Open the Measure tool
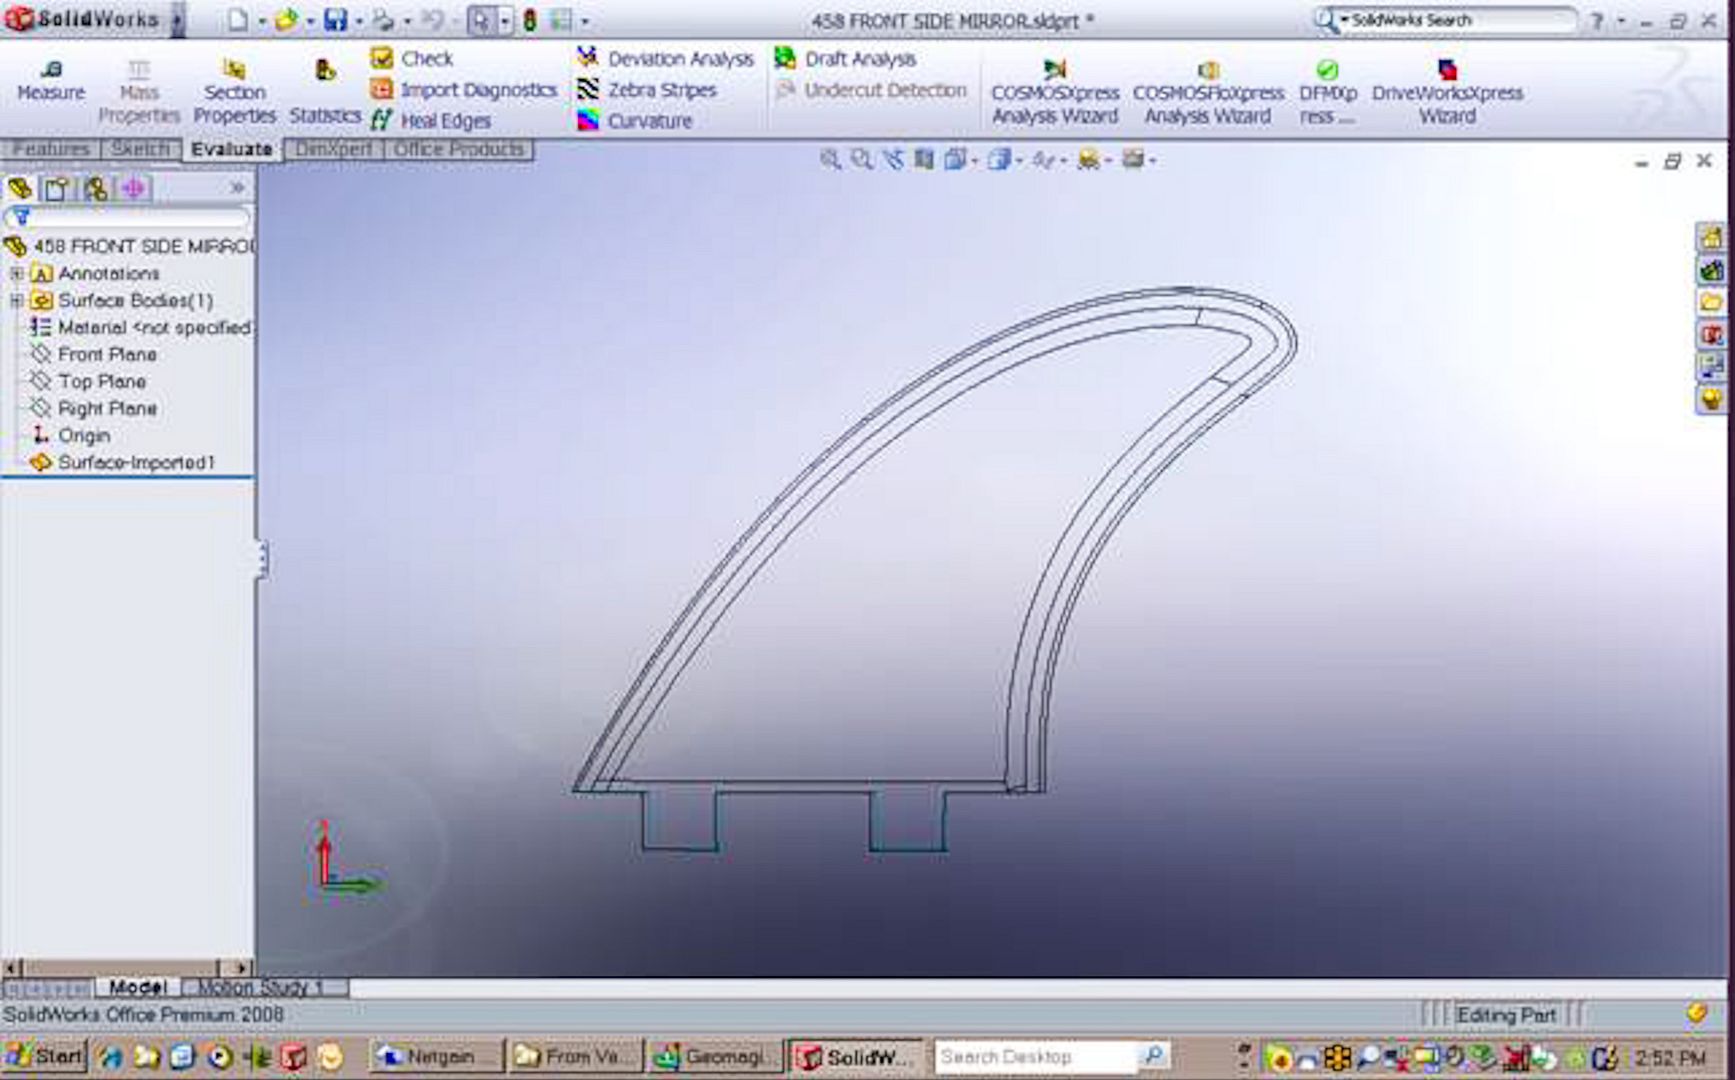This screenshot has height=1080, width=1735. [x=51, y=81]
